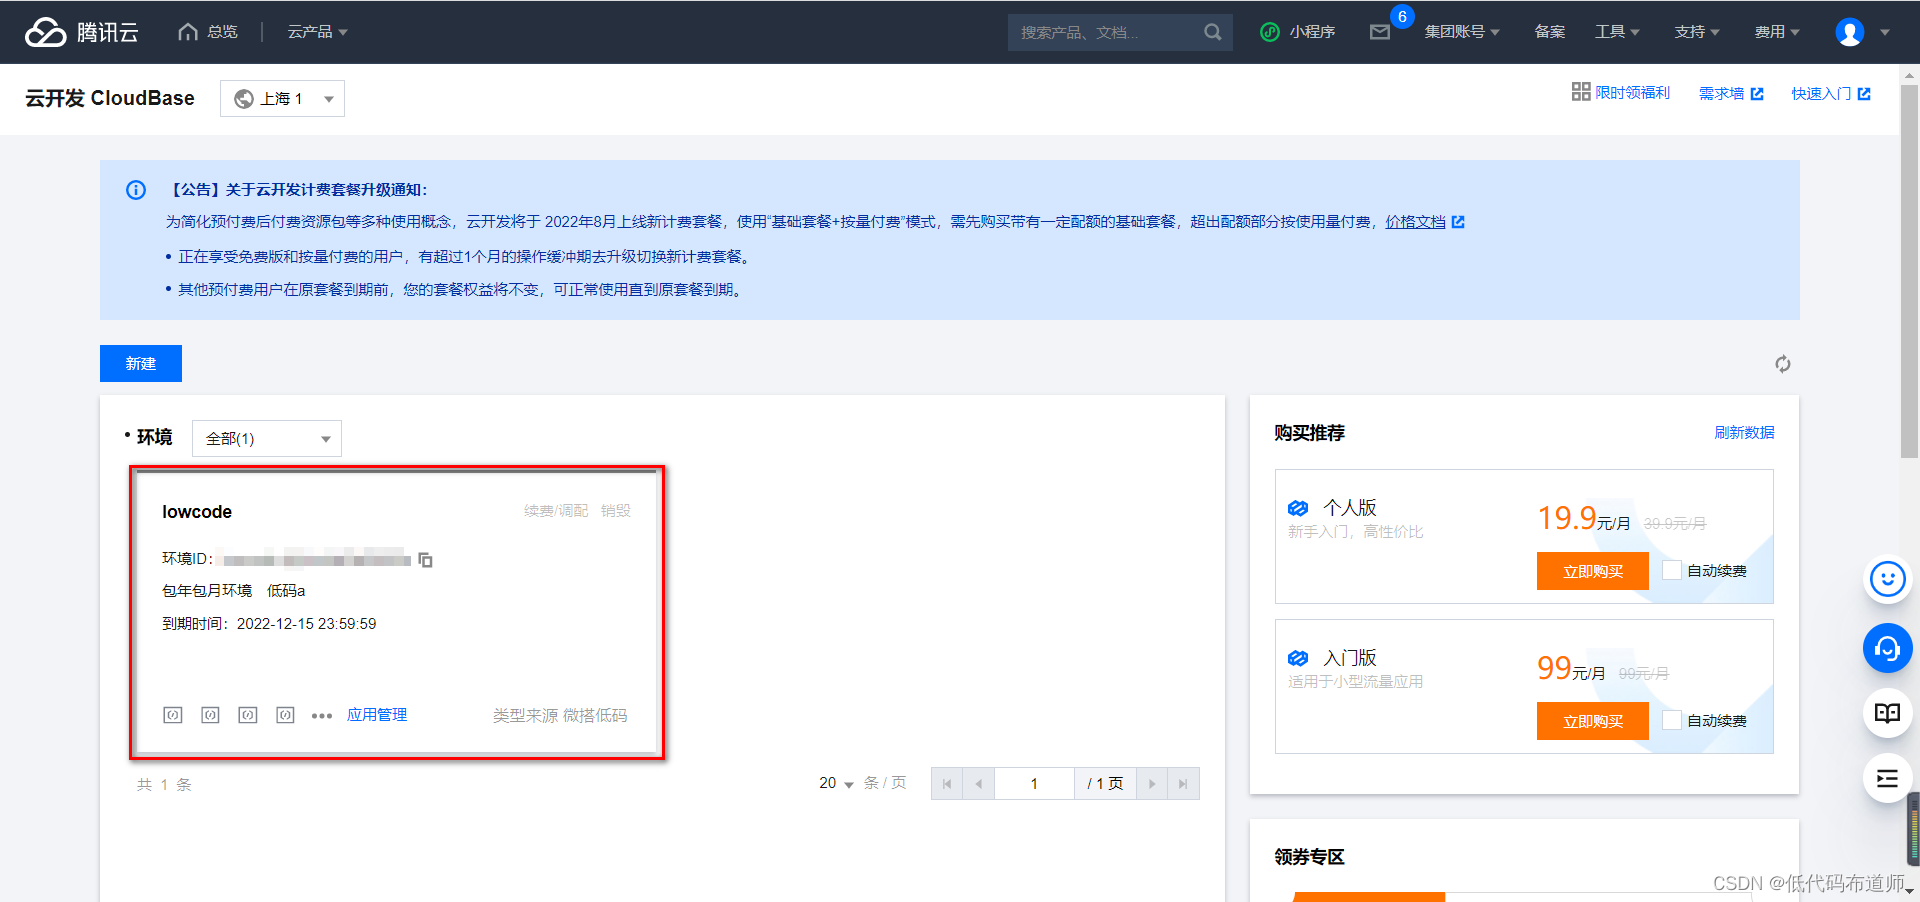Open the more options ellipsis in lowcode card
1920x902 pixels.
point(321,716)
